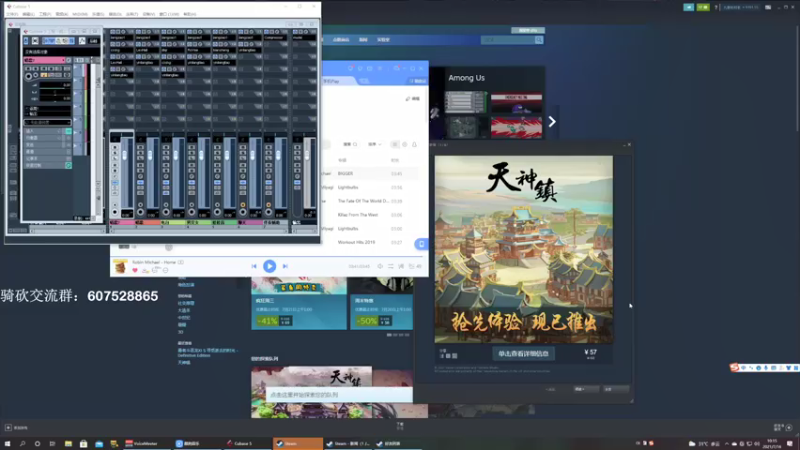800x450 pixels.
Task: Toggle the orange monitor button on sixth mixer channel
Action: pos(243,205)
